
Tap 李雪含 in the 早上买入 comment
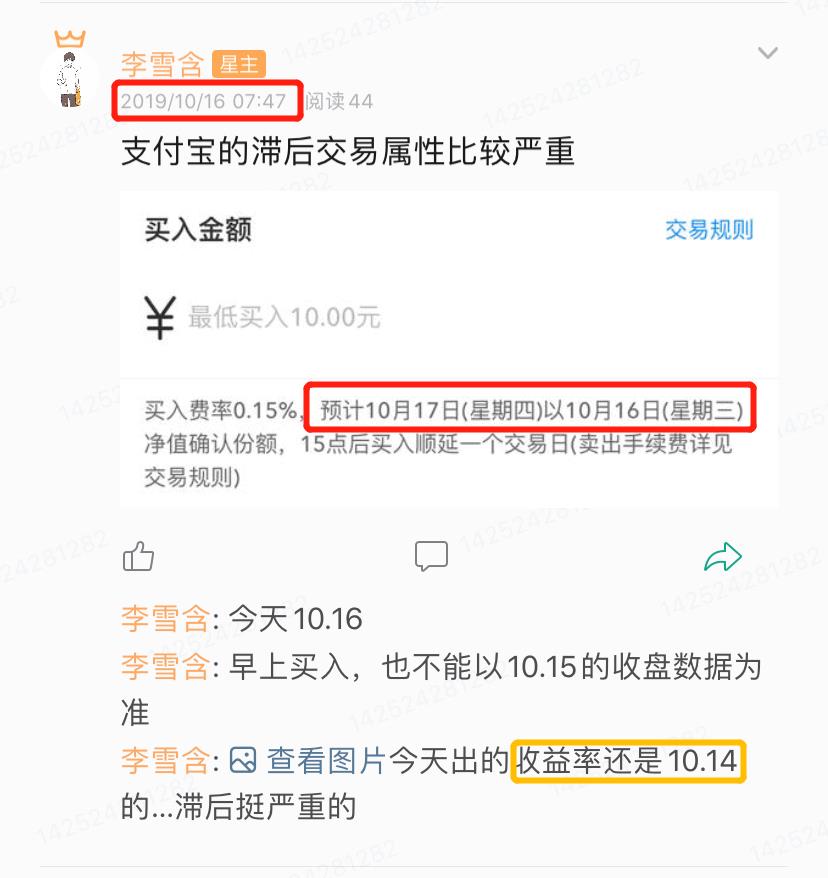[x=165, y=666]
